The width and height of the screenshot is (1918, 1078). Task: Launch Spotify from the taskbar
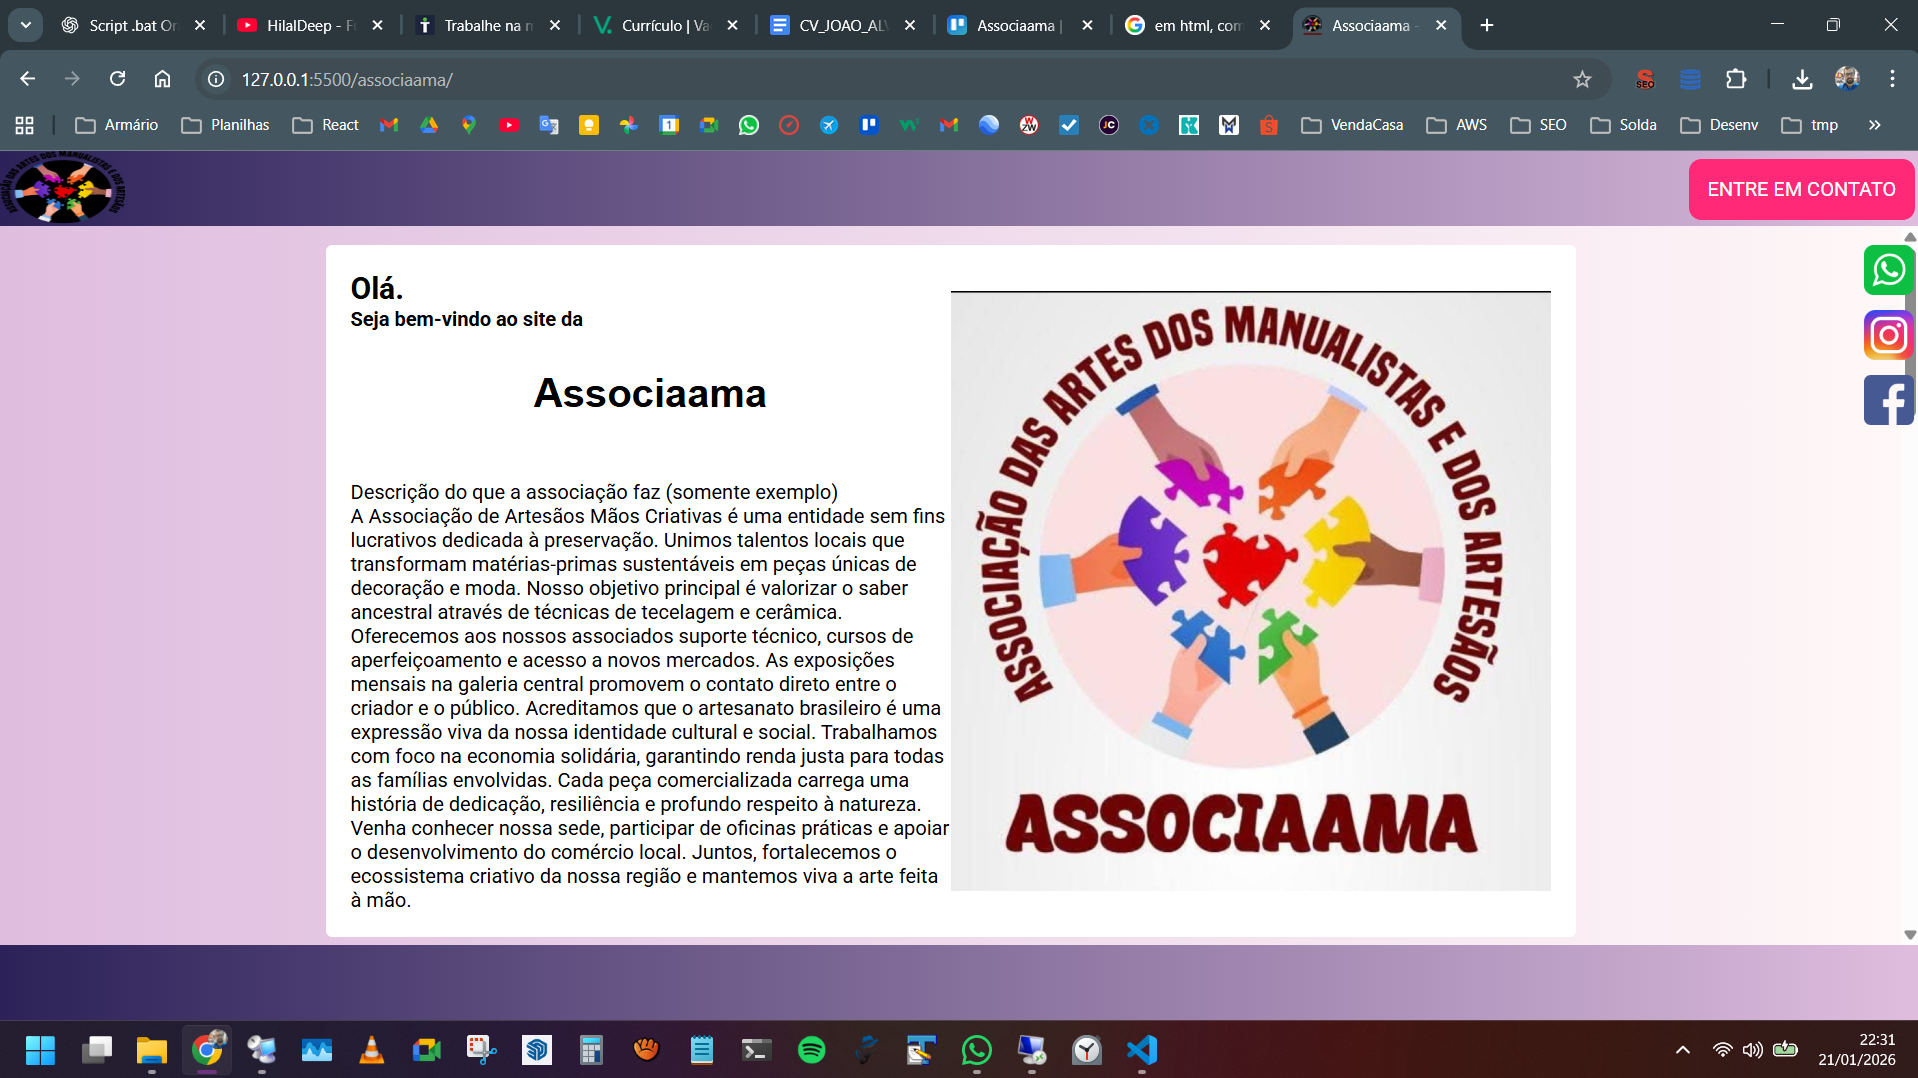[x=811, y=1050]
